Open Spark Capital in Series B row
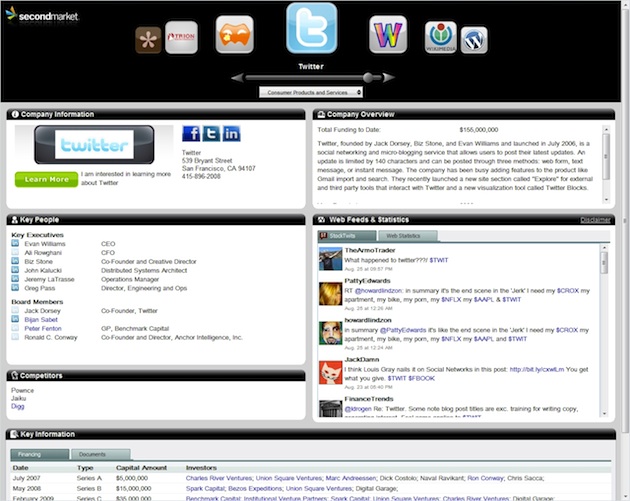630x501 pixels. pyautogui.click(x=205, y=489)
